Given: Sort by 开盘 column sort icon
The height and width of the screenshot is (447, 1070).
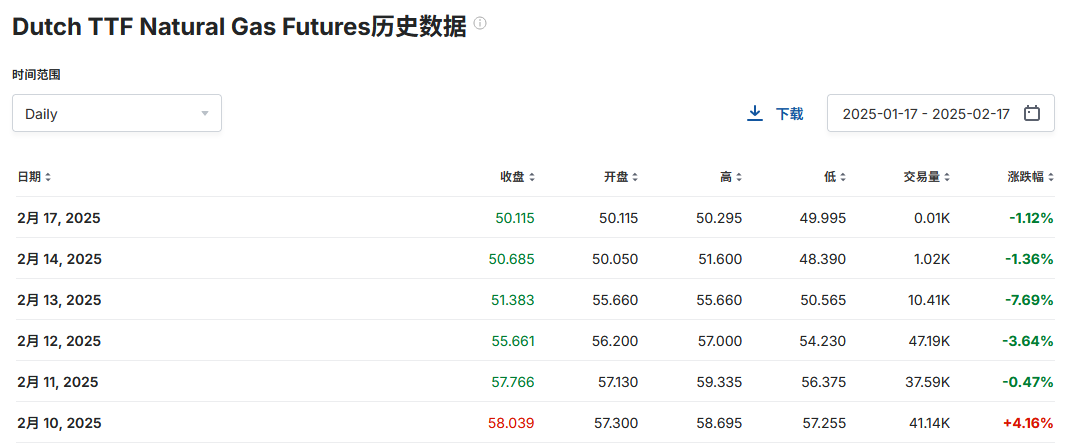Looking at the screenshot, I should [x=635, y=177].
